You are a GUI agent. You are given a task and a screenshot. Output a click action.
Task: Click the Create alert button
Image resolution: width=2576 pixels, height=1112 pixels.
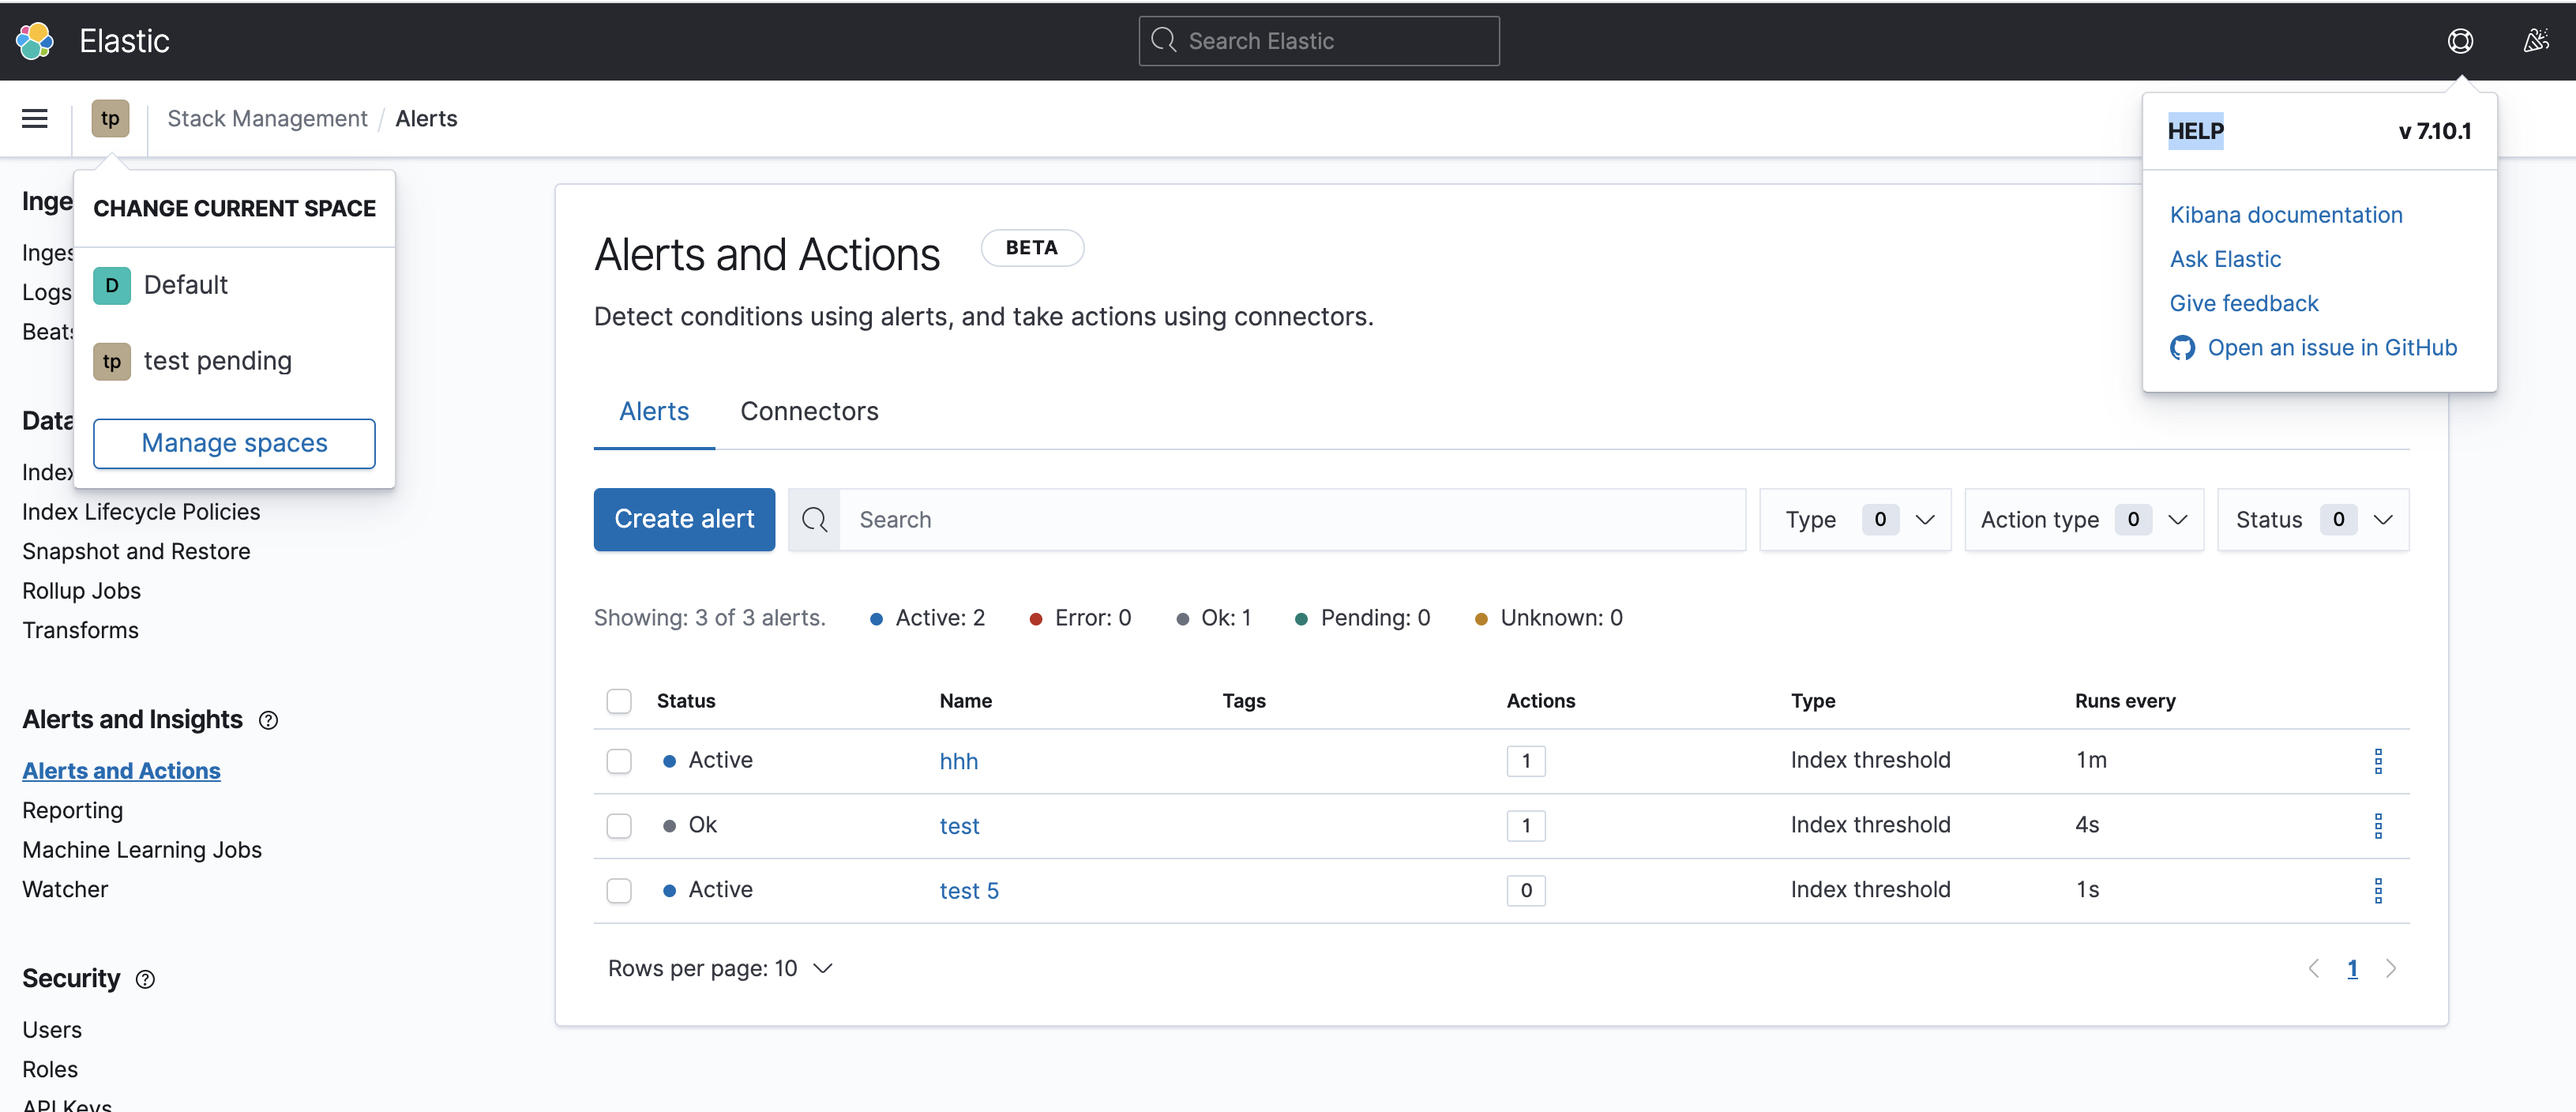click(684, 519)
